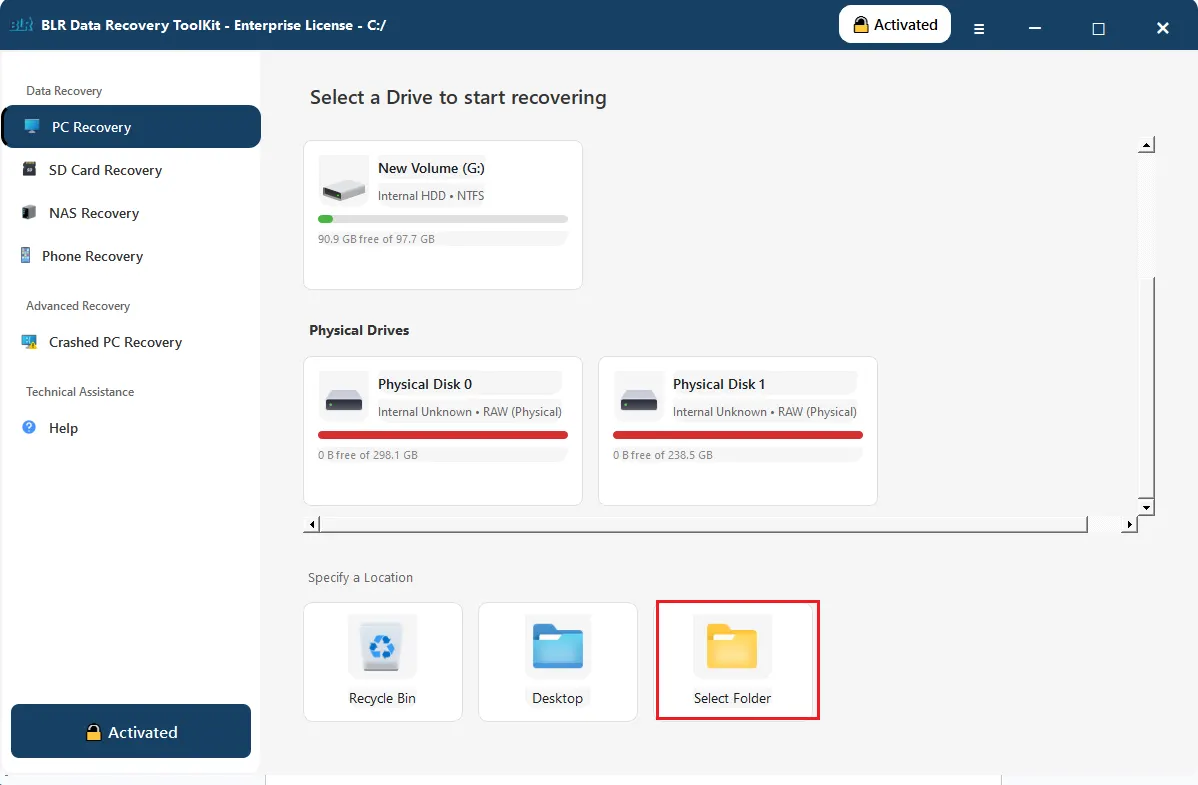Open the Help section icon
Image resolution: width=1198 pixels, height=785 pixels.
coord(30,428)
